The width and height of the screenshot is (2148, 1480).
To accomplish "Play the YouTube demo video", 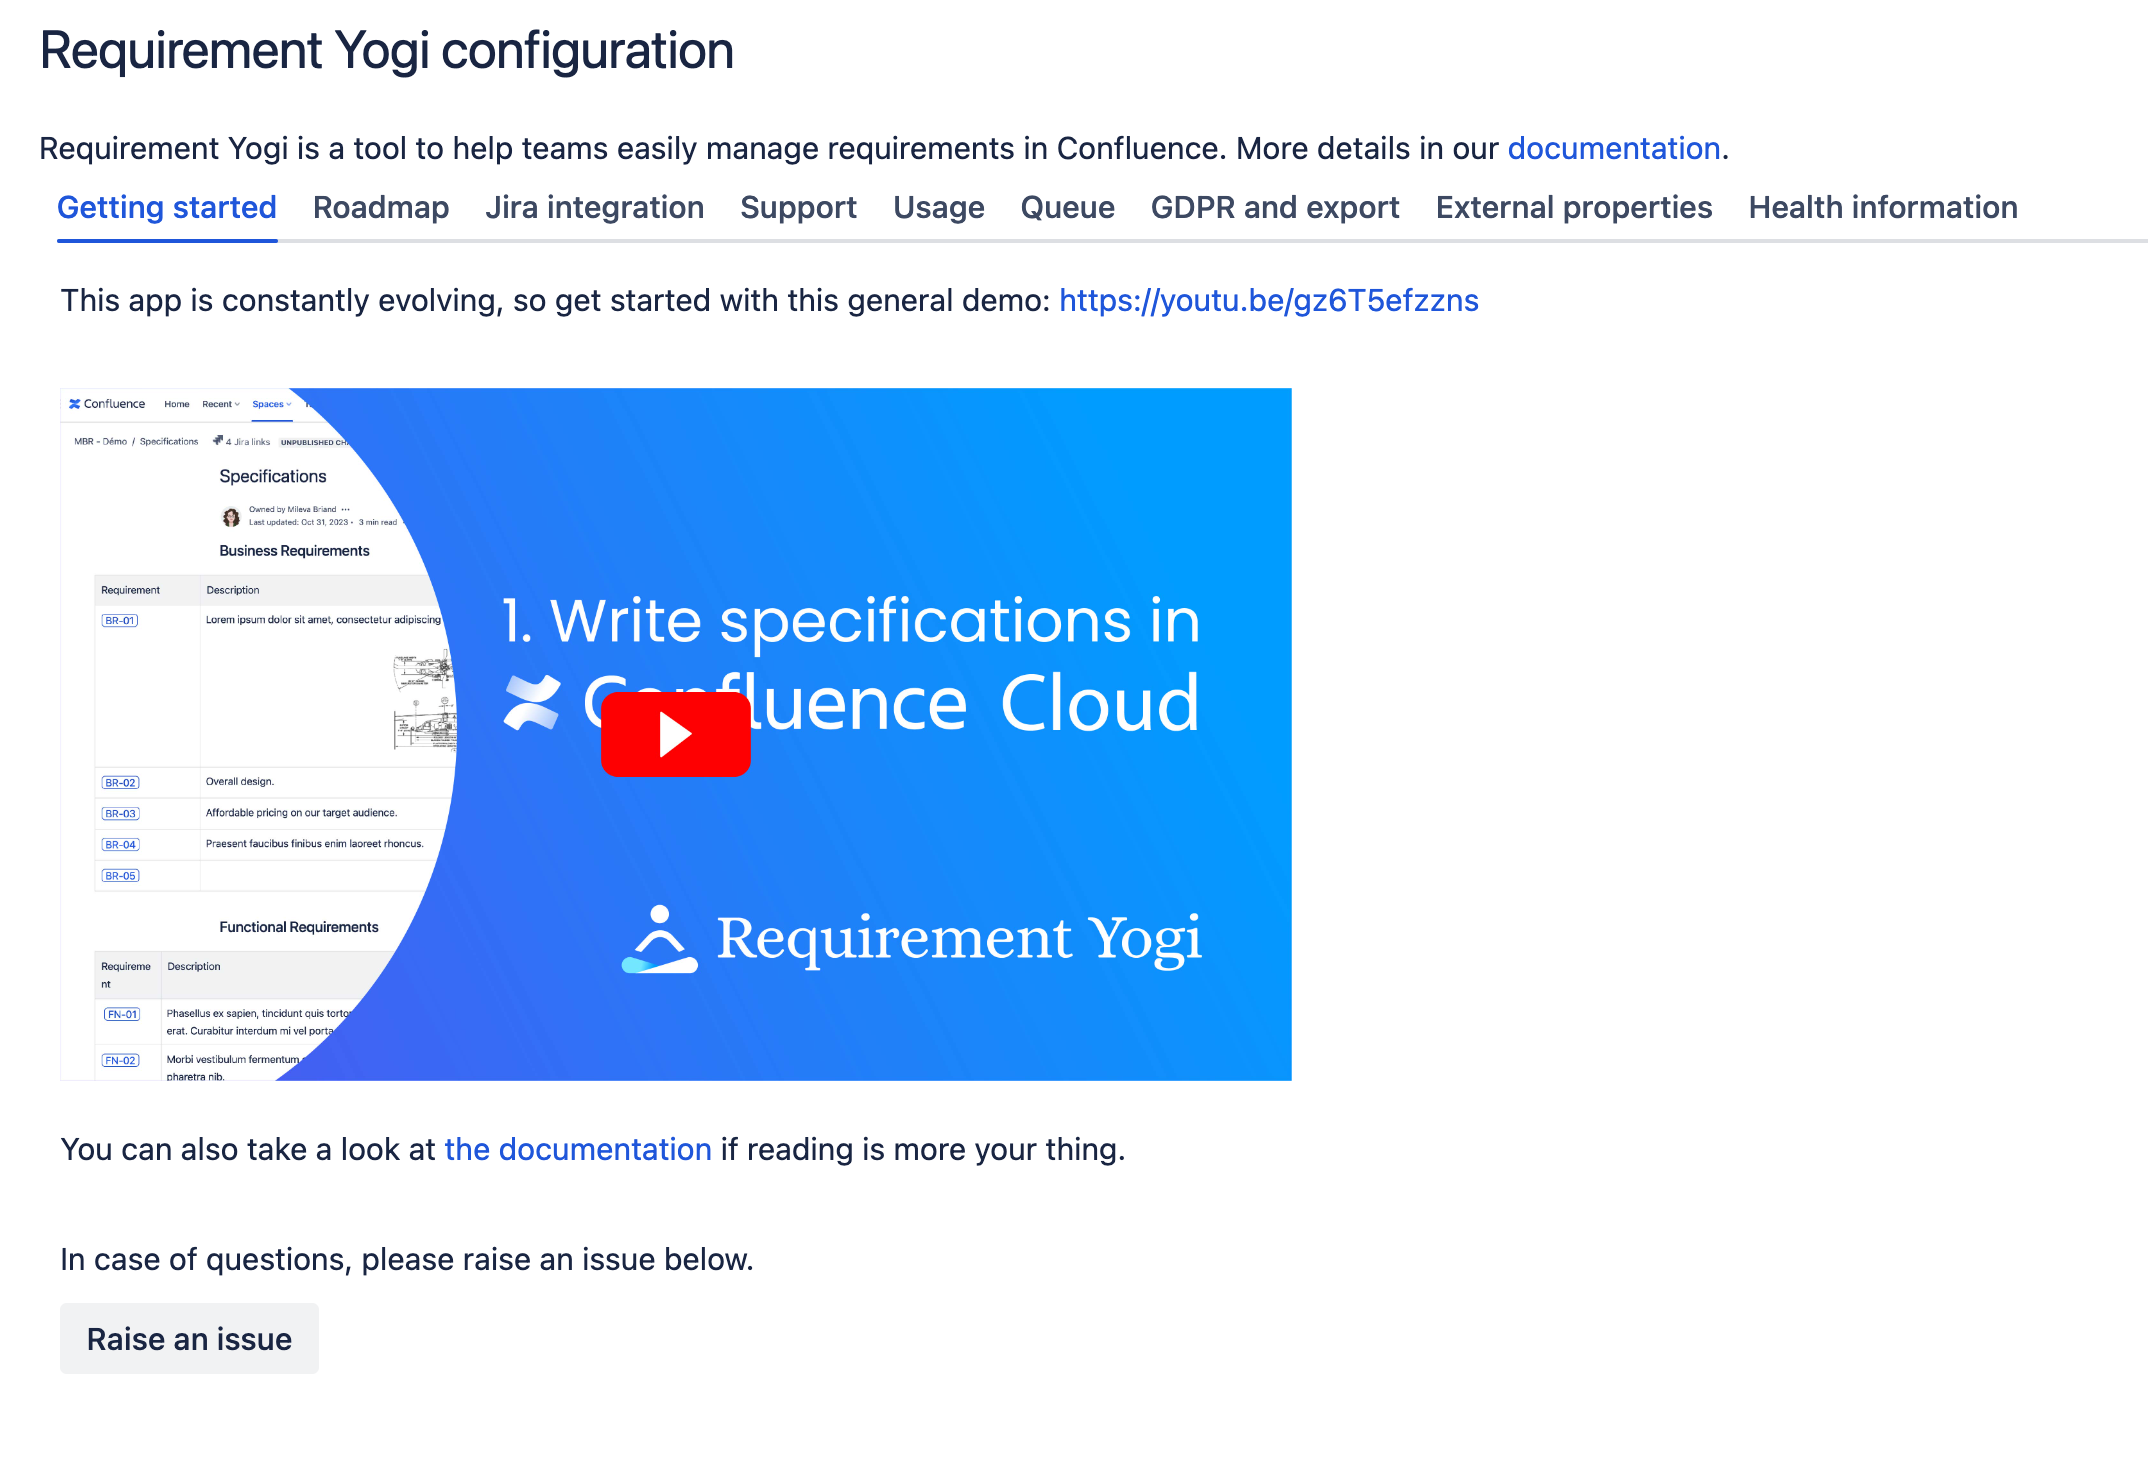I will pos(675,735).
